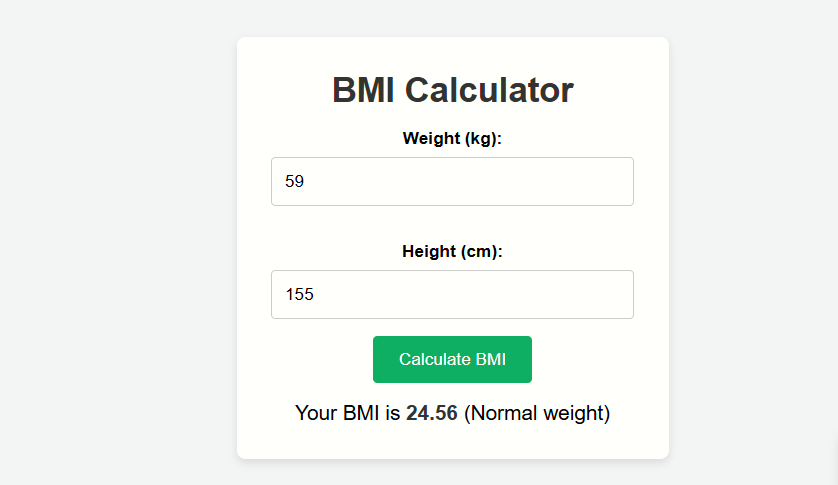Click the Calculate BMI button
Image resolution: width=838 pixels, height=485 pixels.
point(452,360)
